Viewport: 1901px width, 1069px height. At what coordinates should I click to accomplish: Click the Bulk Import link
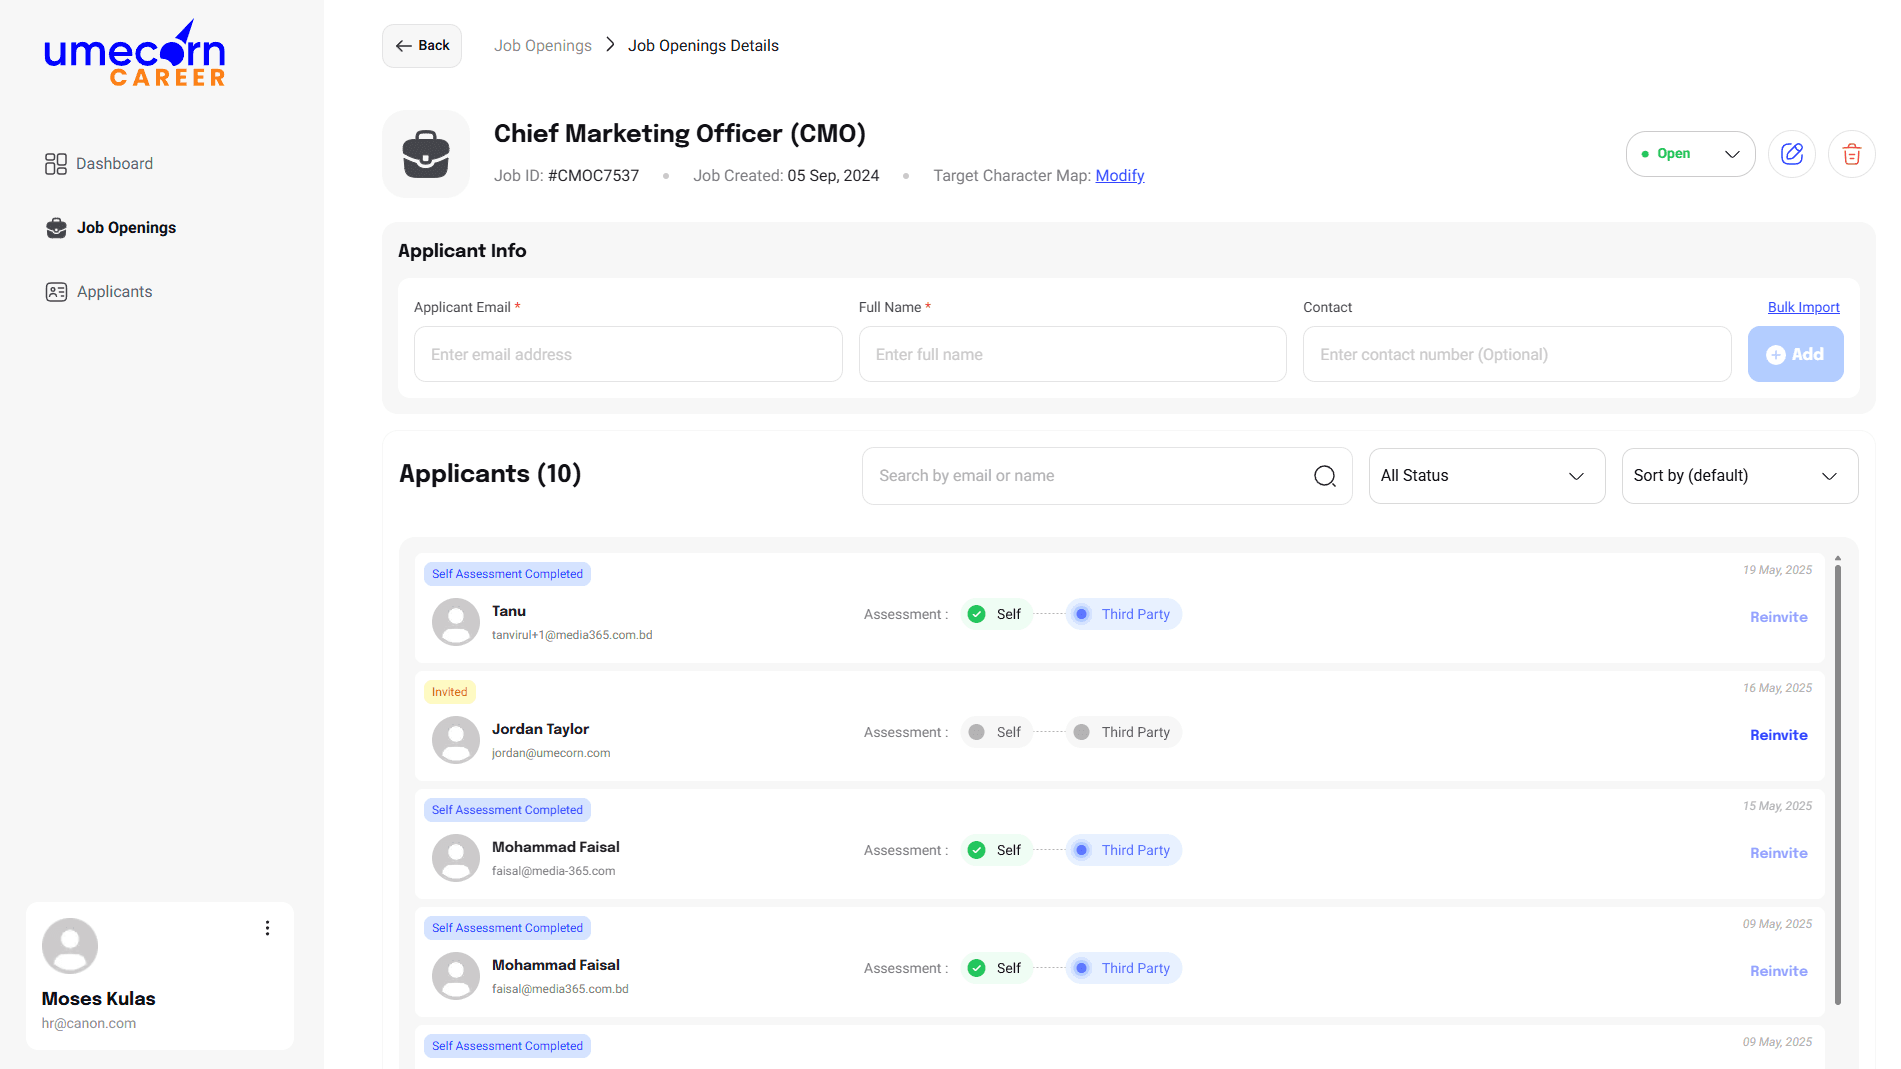coord(1803,307)
